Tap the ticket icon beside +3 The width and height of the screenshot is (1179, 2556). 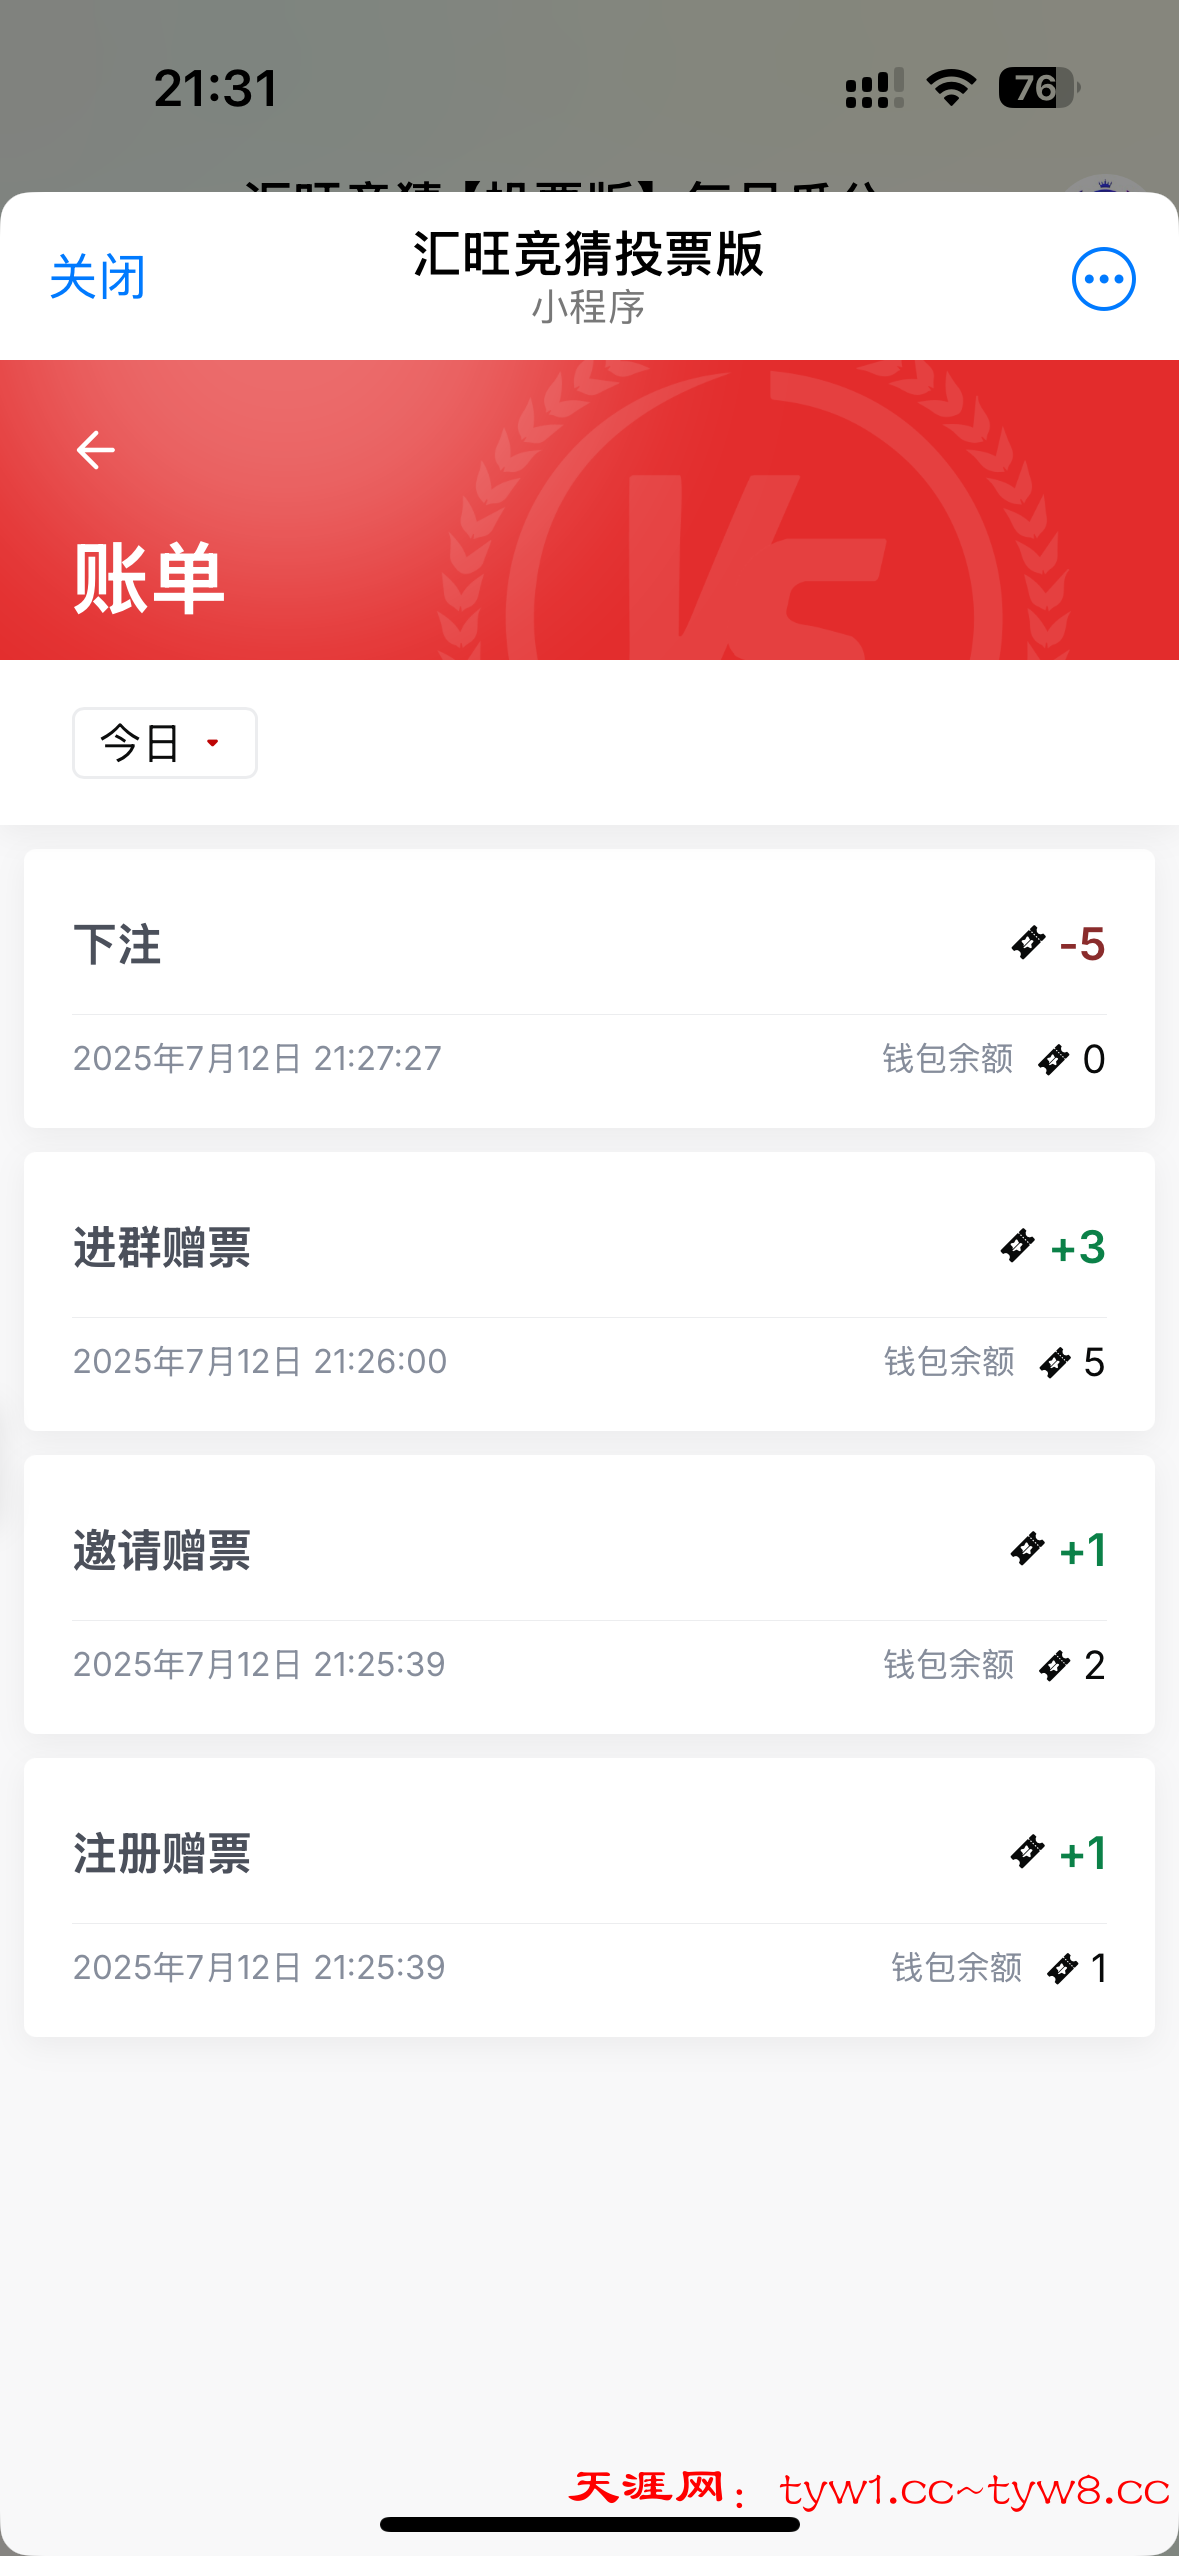point(1018,1246)
